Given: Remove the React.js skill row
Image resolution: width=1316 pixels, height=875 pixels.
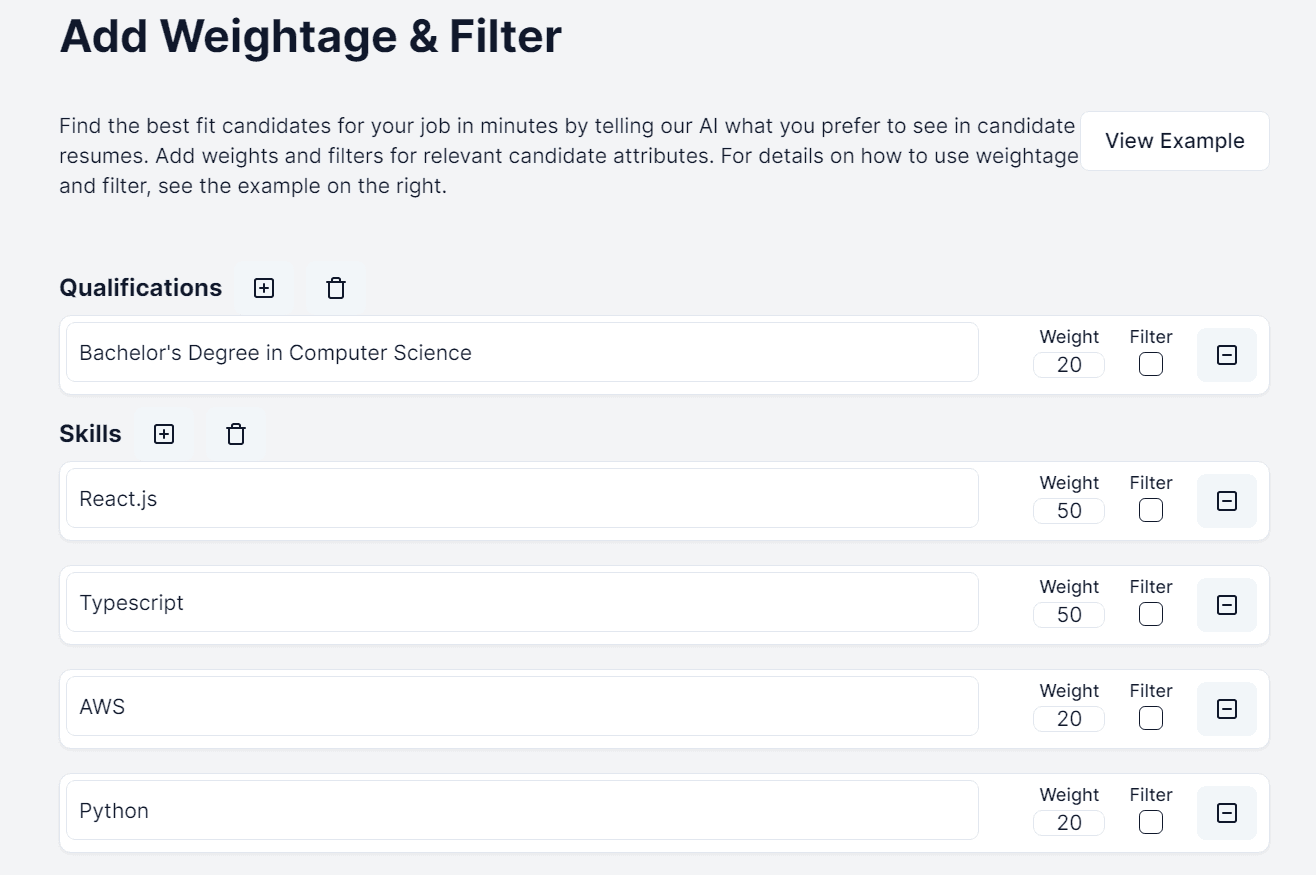Looking at the screenshot, I should pos(1226,501).
